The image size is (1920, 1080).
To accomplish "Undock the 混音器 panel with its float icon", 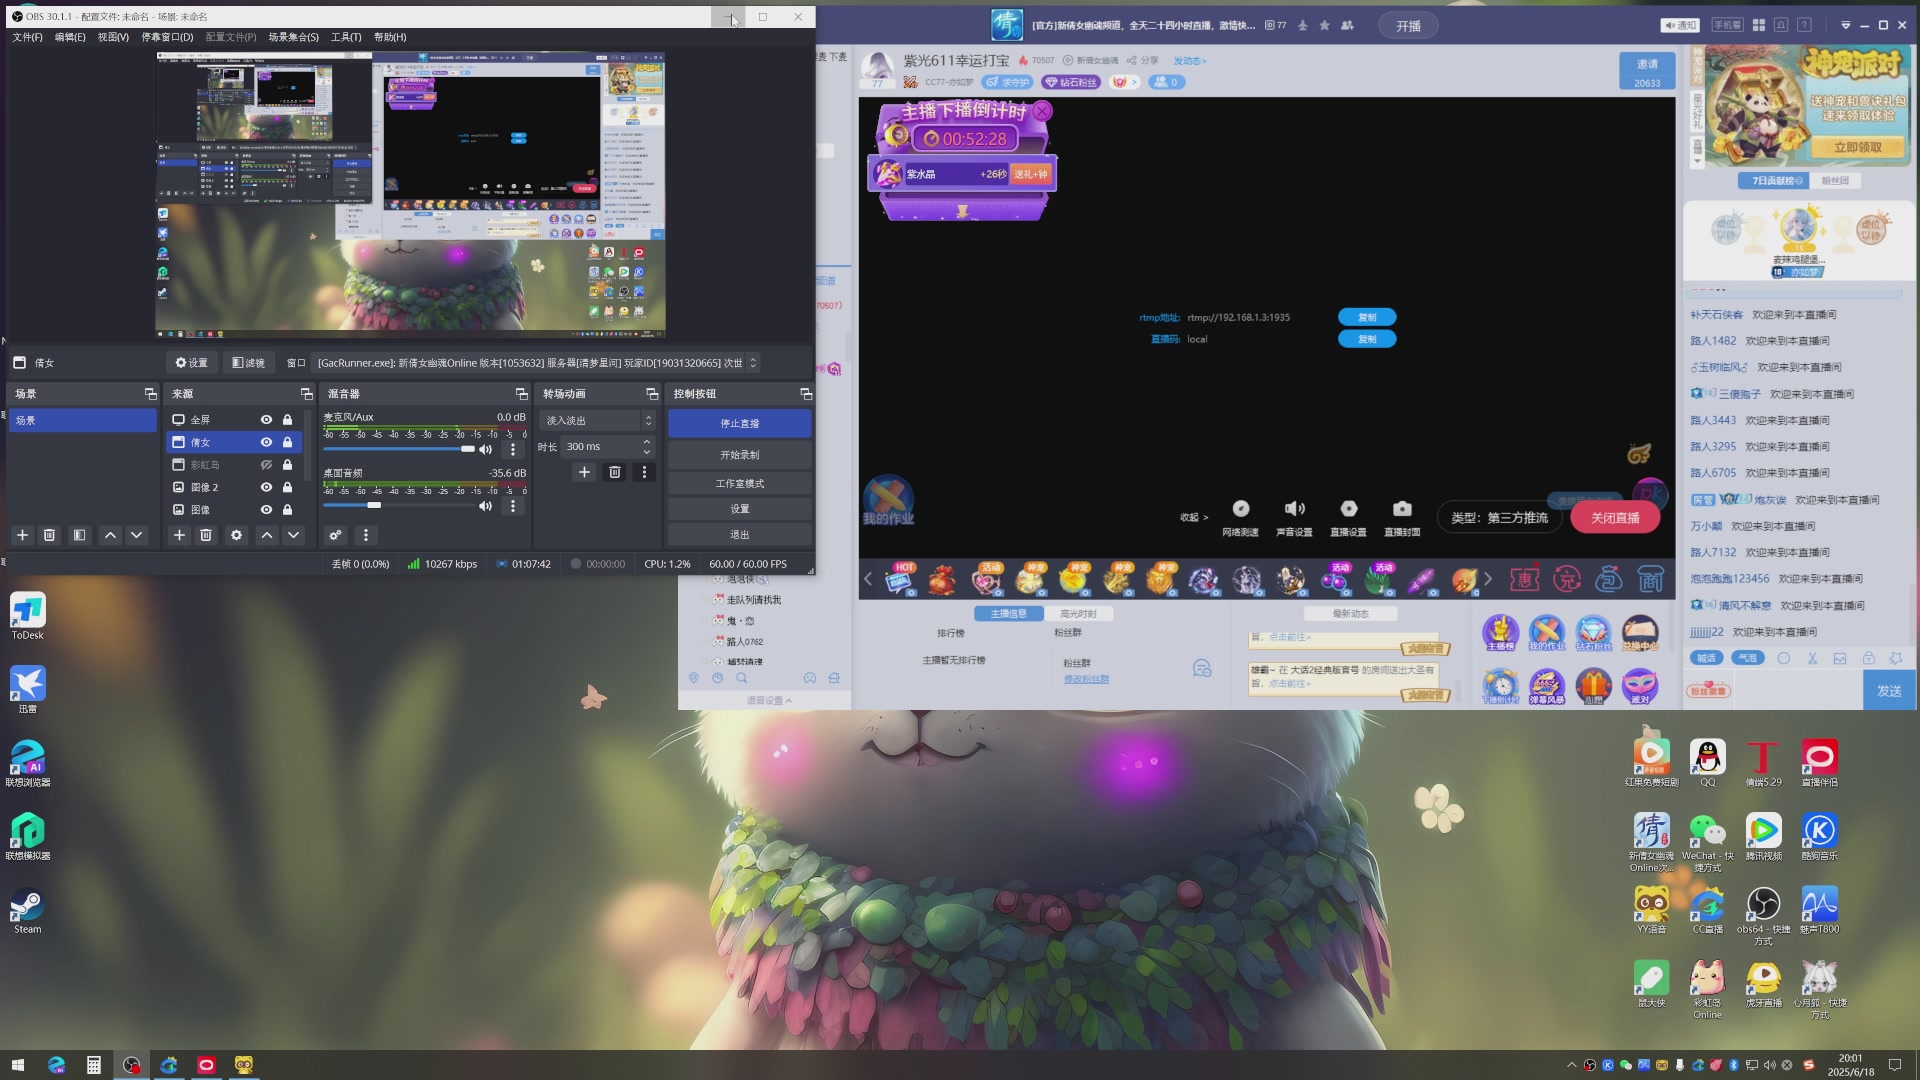I will tap(521, 394).
